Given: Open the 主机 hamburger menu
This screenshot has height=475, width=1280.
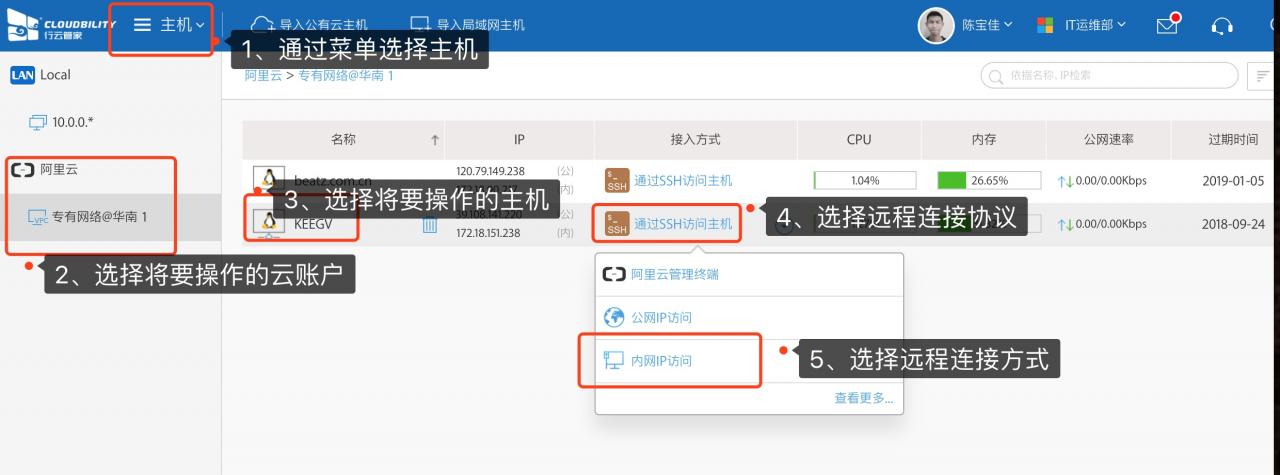Looking at the screenshot, I should [x=168, y=25].
